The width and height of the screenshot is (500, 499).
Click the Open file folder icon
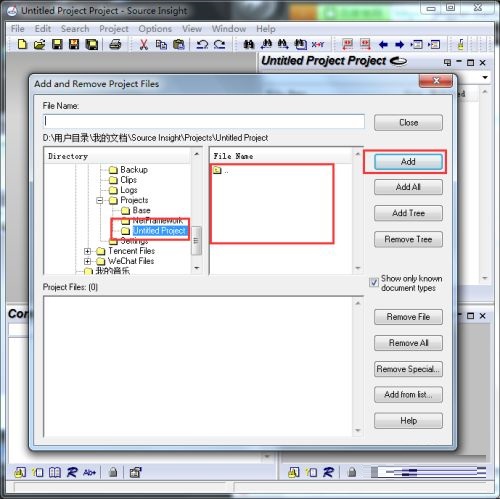coord(39,44)
